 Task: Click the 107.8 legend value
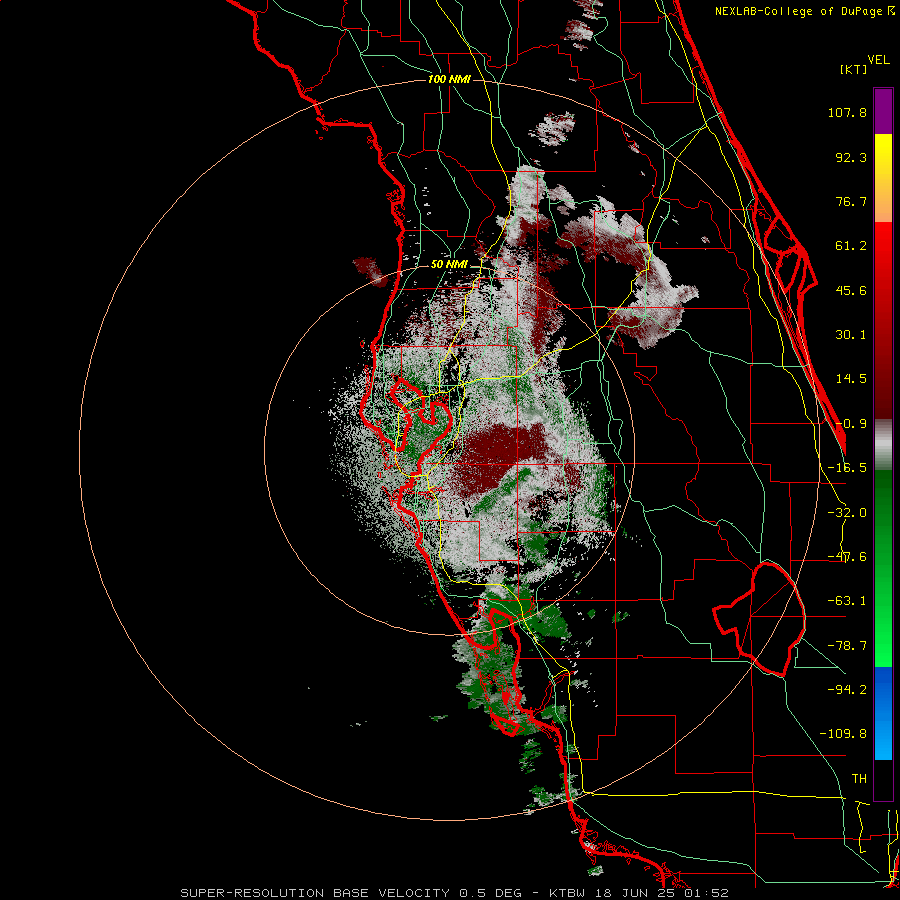click(847, 112)
